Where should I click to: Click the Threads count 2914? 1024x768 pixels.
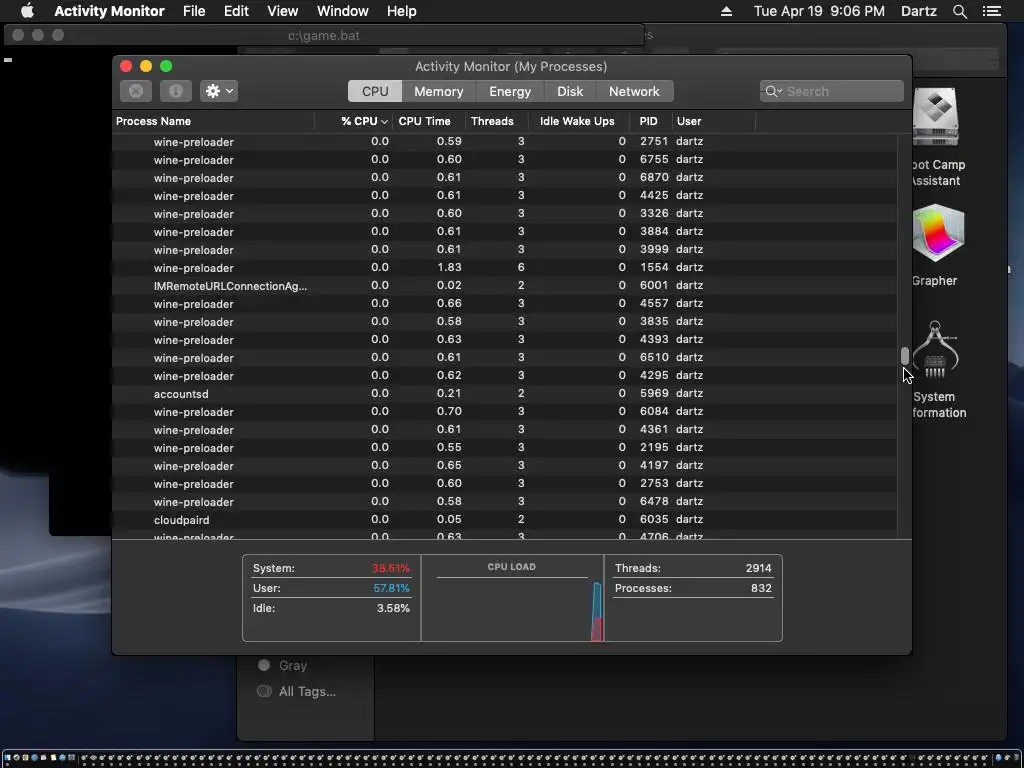(758, 568)
